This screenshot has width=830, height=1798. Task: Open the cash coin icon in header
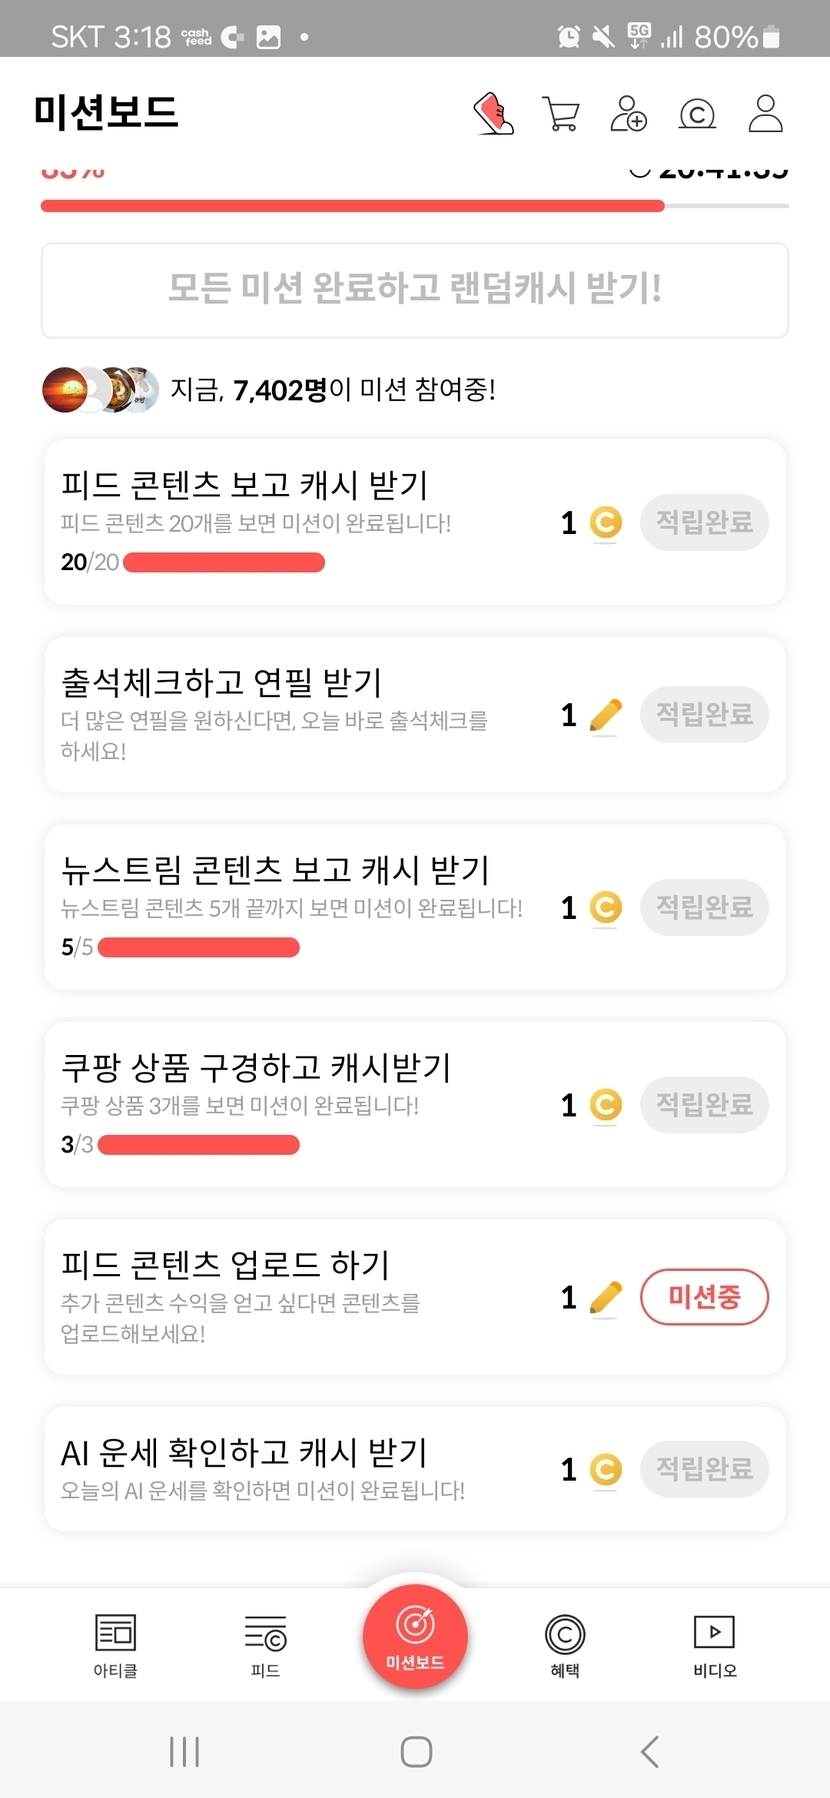pos(697,114)
